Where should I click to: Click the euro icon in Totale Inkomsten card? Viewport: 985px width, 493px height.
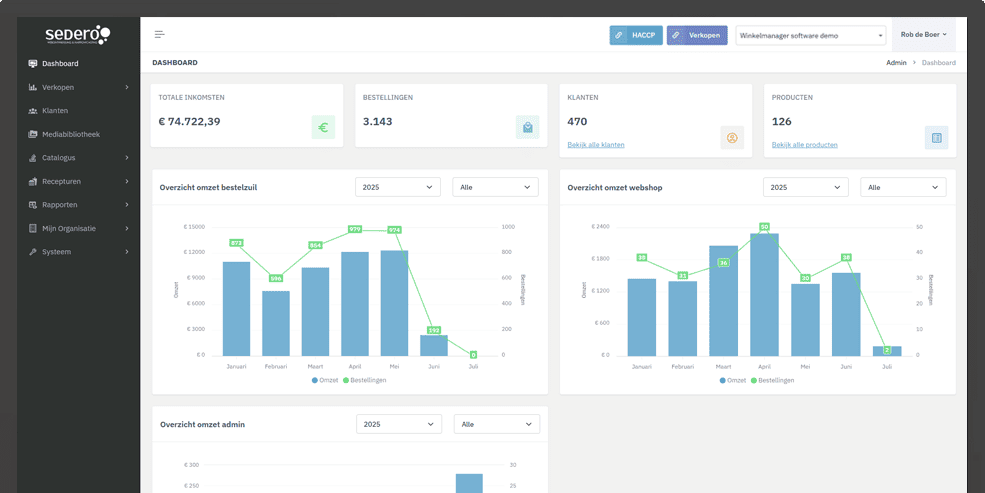(323, 127)
